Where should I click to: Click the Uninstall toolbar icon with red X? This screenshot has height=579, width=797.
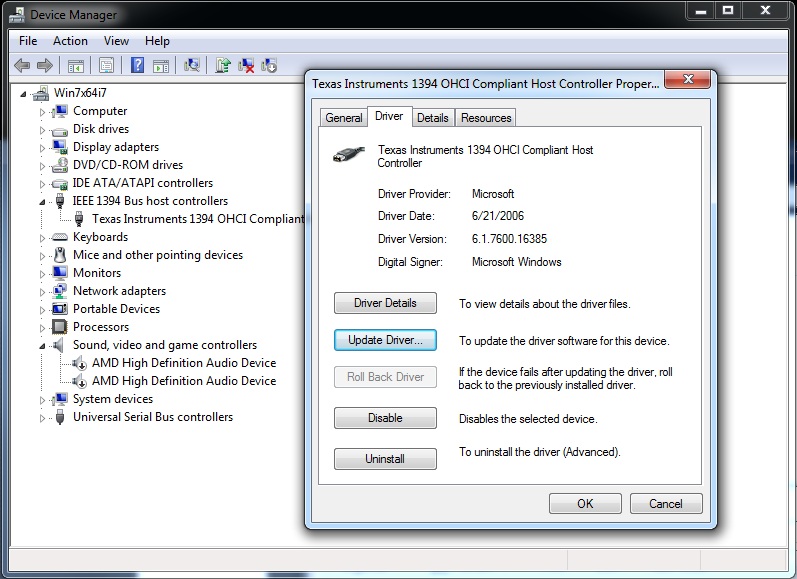click(246, 65)
